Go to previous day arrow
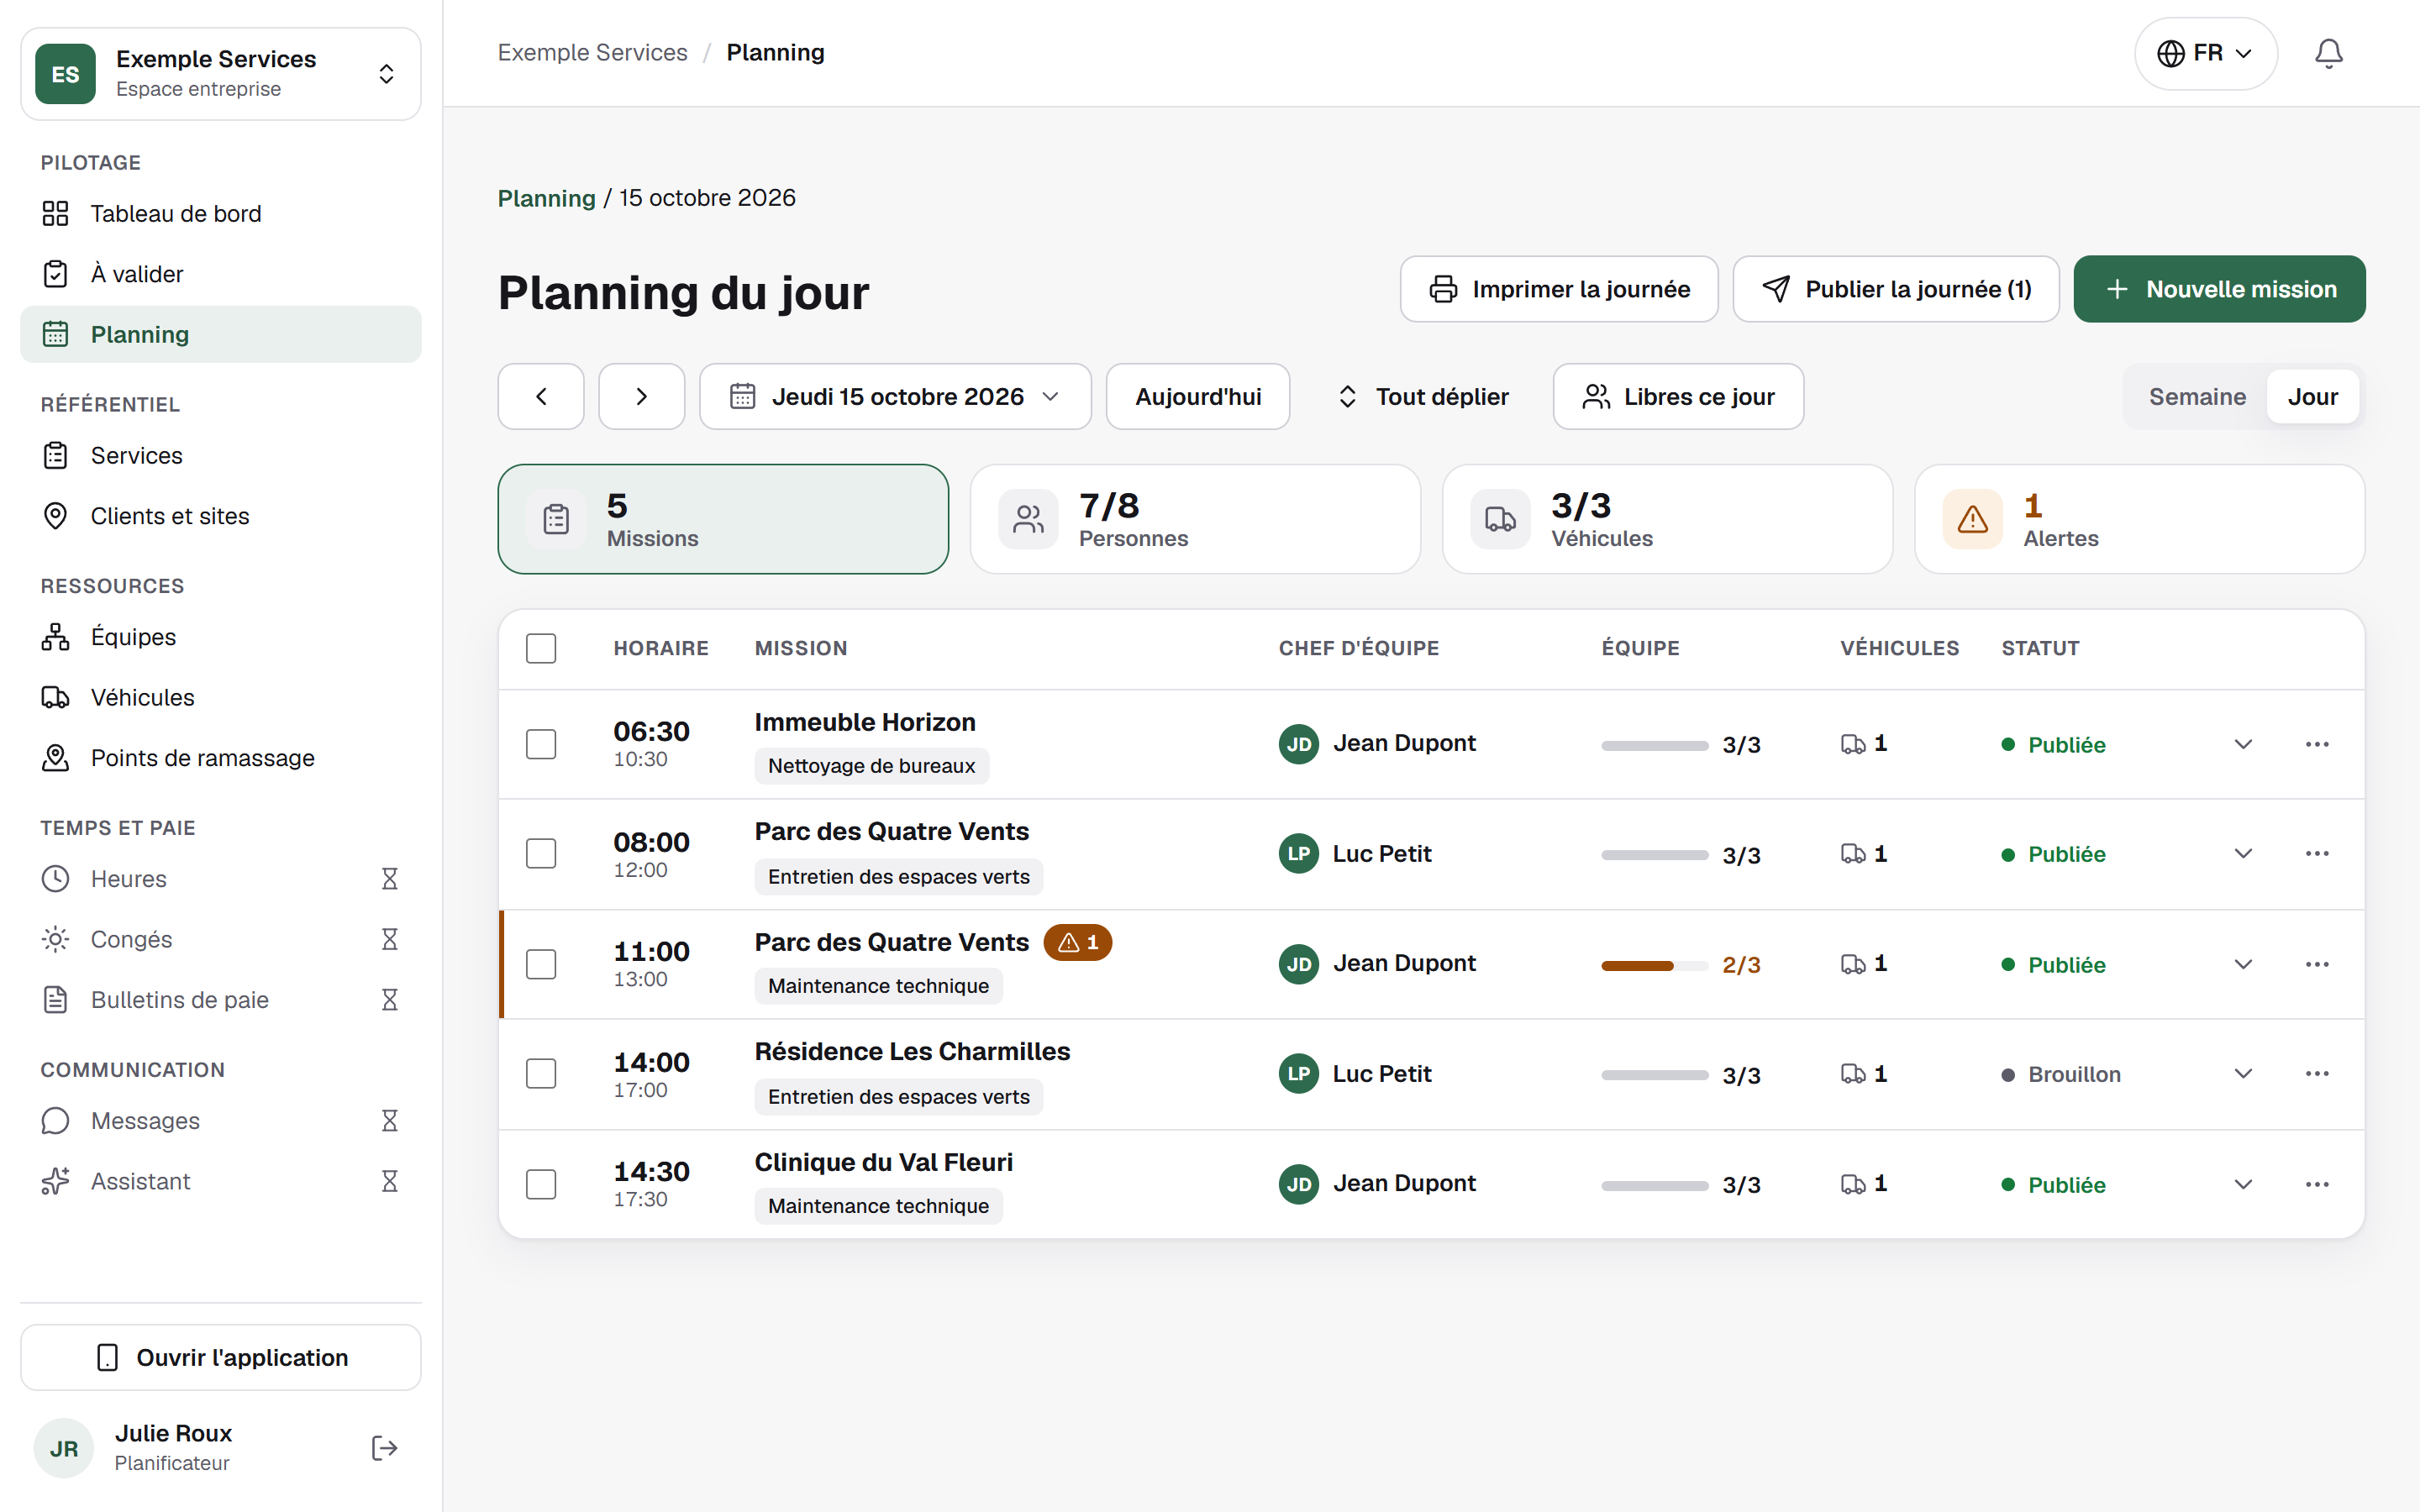This screenshot has height=1512, width=2420. tap(541, 397)
